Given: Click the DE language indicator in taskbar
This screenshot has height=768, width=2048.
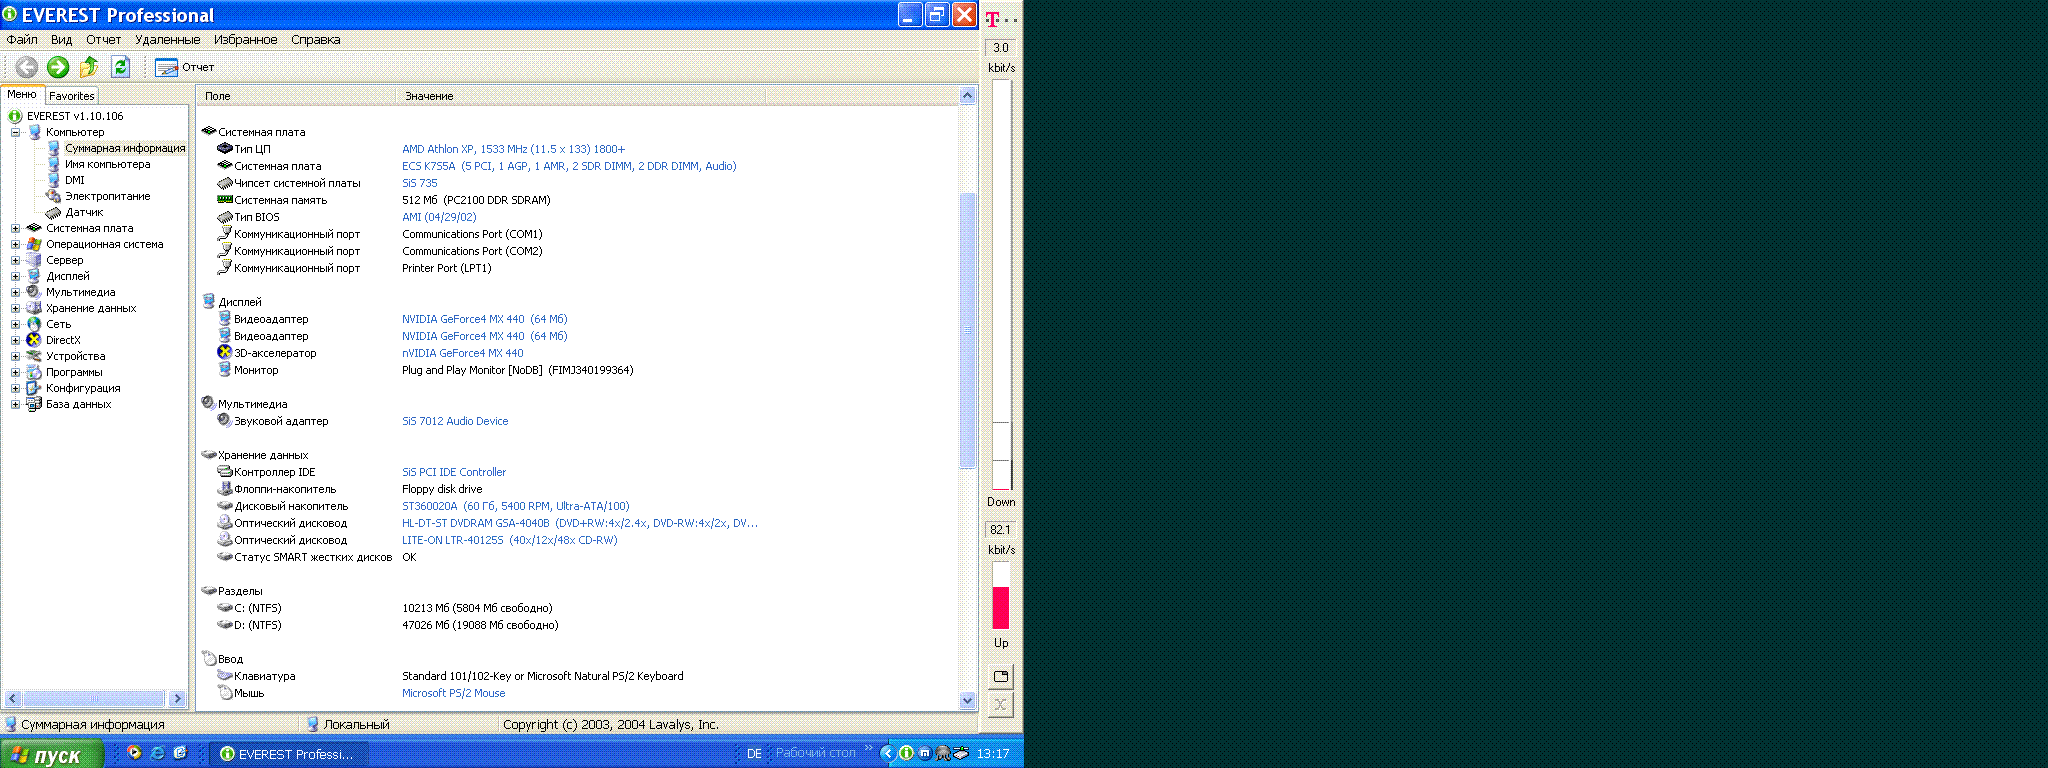Looking at the screenshot, I should tap(754, 754).
